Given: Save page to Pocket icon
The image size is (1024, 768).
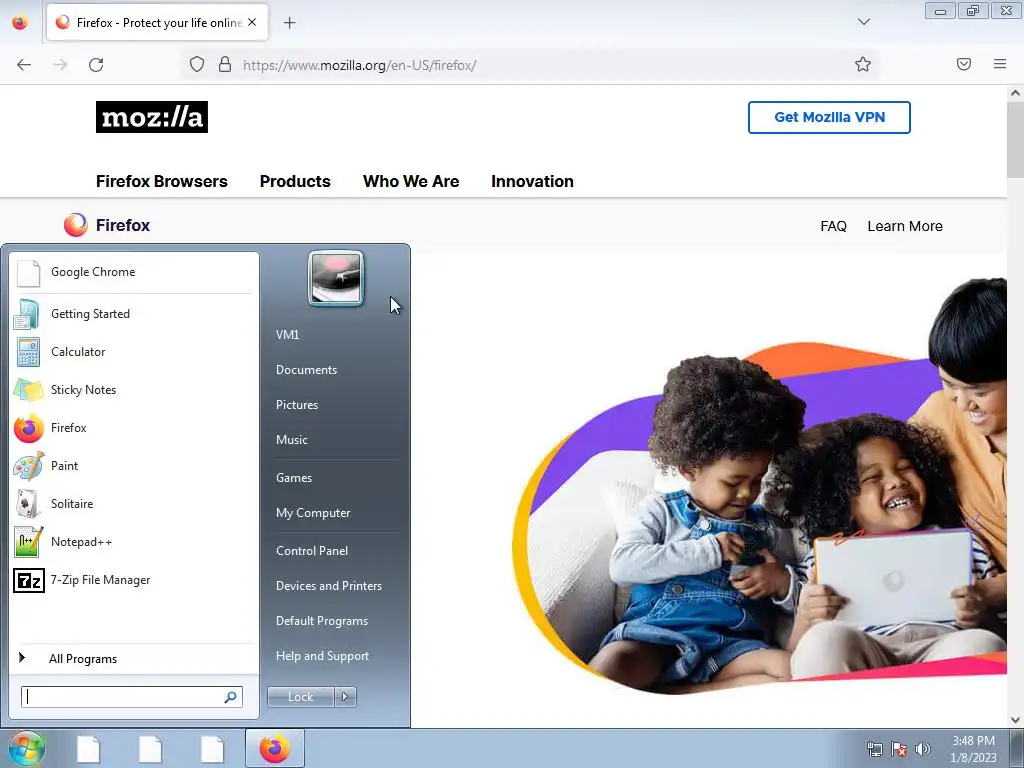Looking at the screenshot, I should [964, 64].
